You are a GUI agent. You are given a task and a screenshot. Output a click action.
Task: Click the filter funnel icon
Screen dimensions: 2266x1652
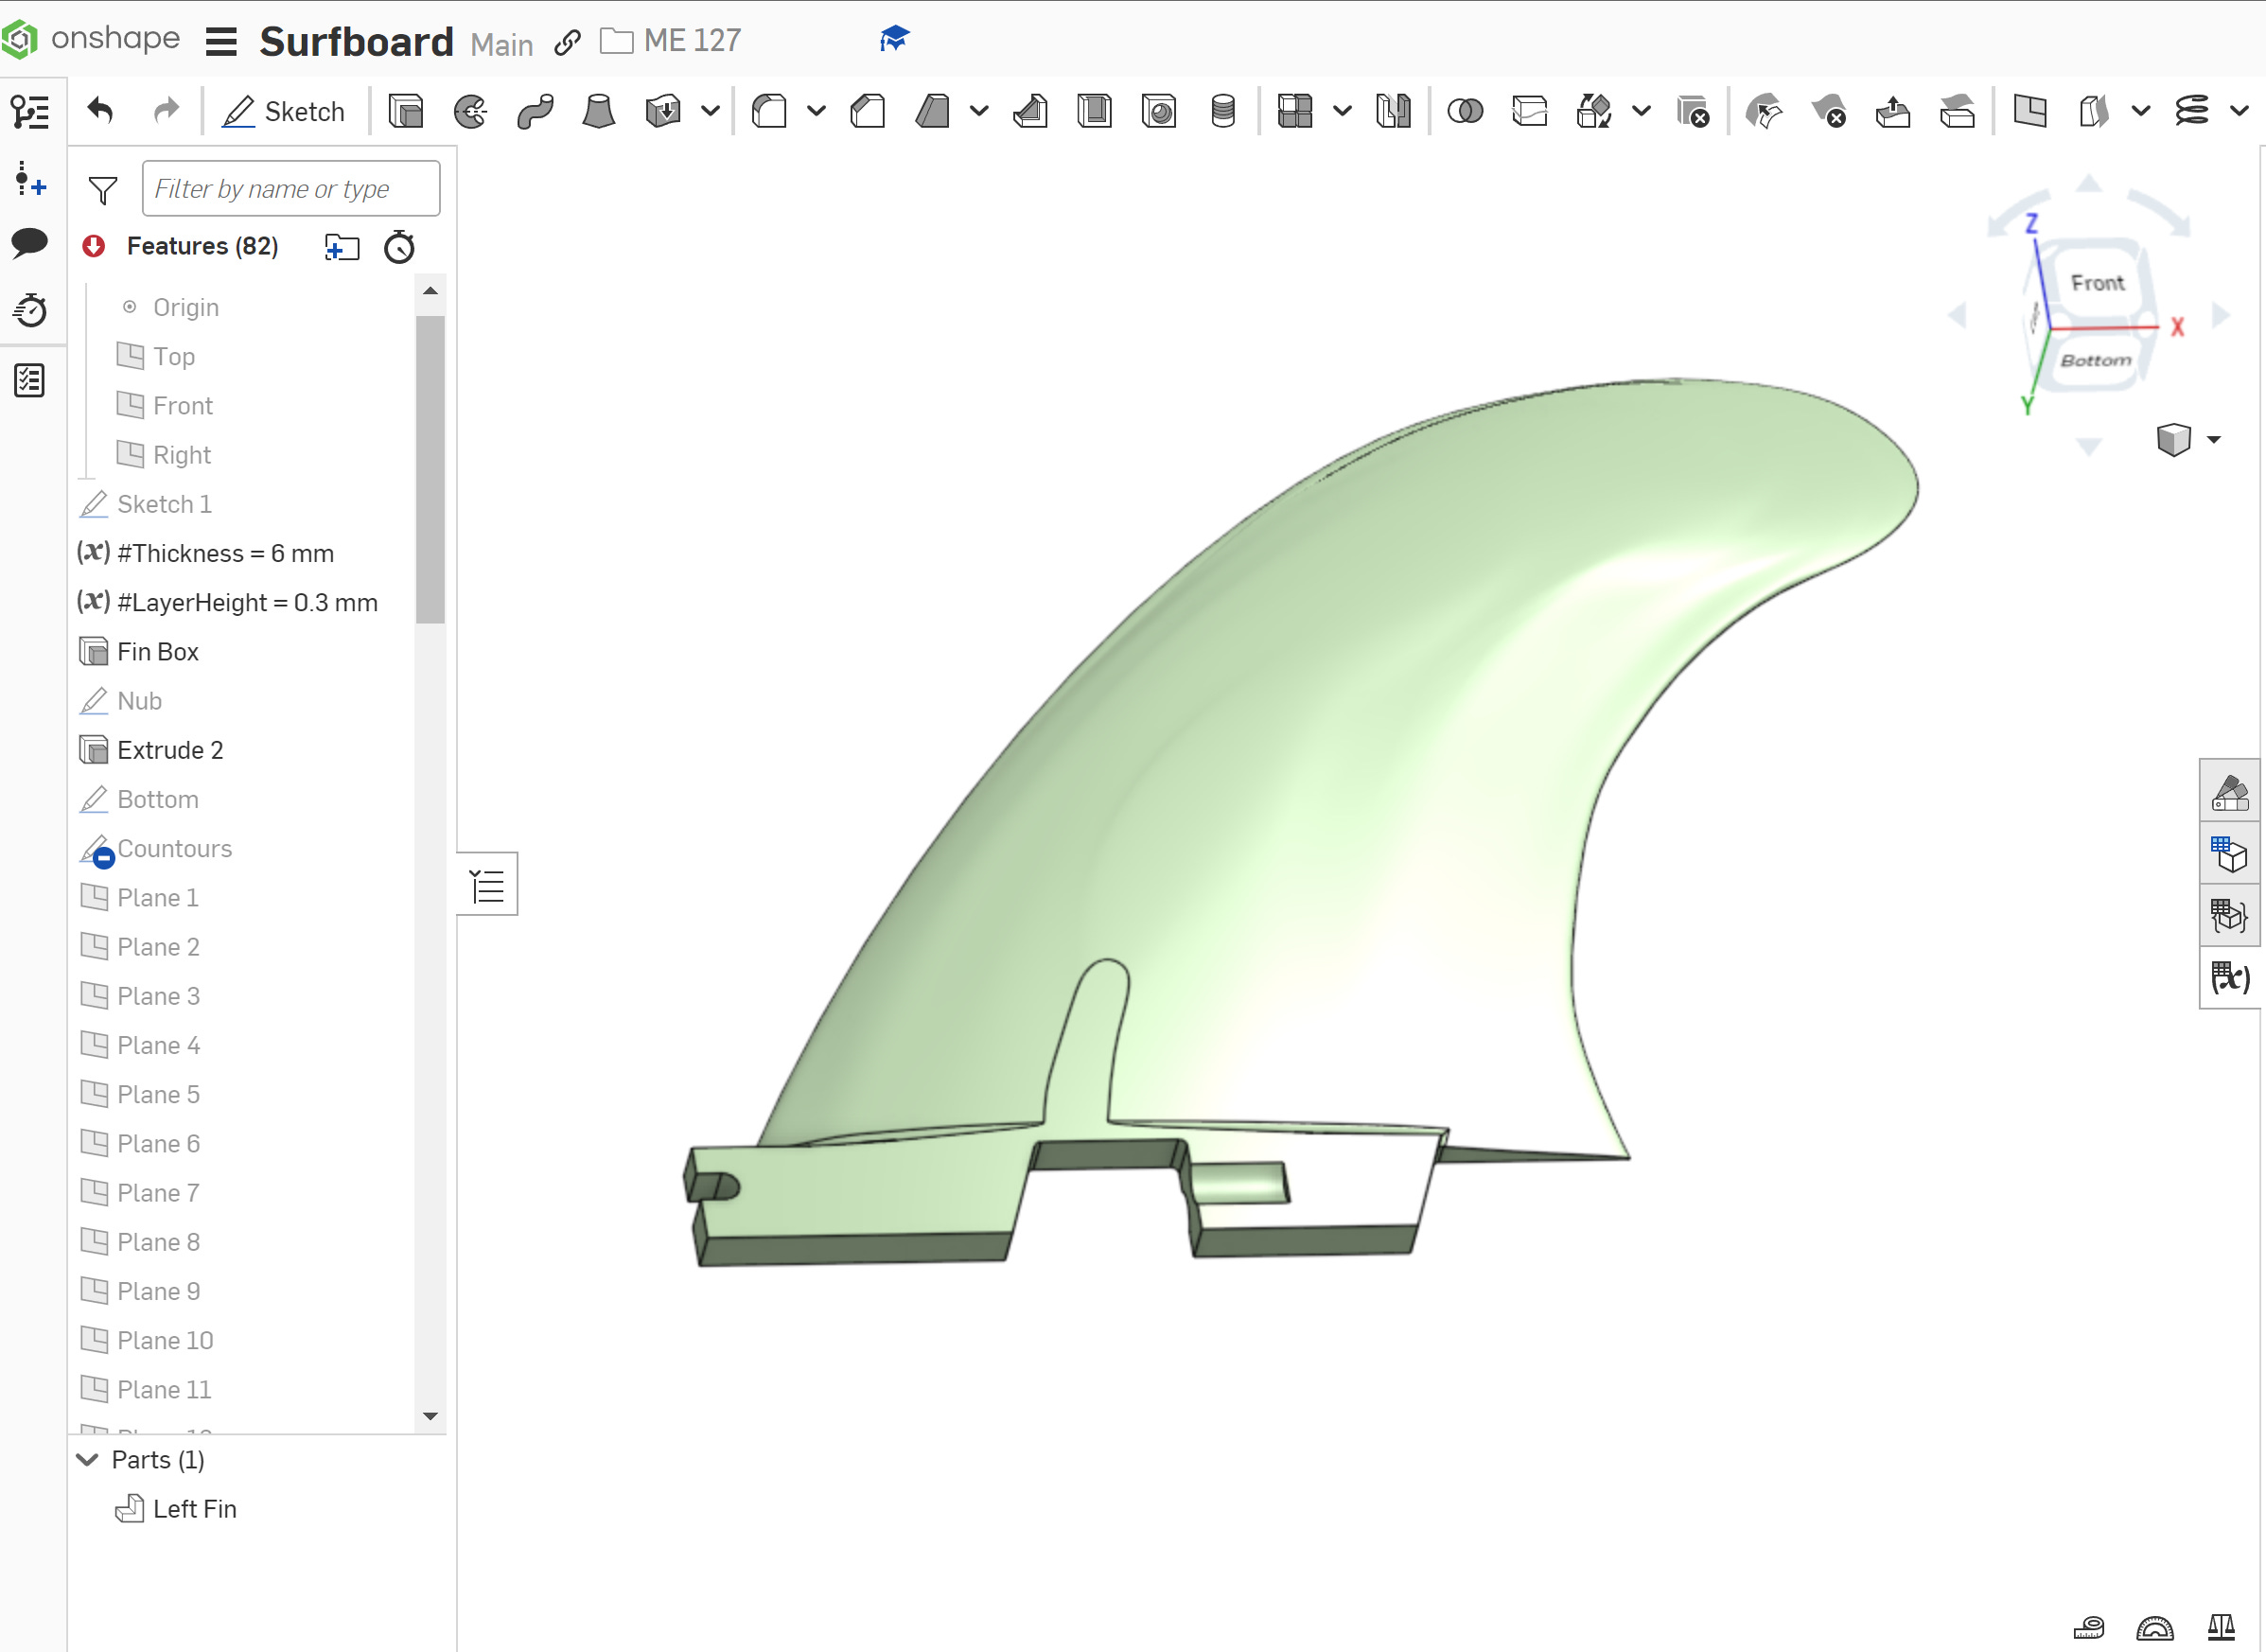103,189
